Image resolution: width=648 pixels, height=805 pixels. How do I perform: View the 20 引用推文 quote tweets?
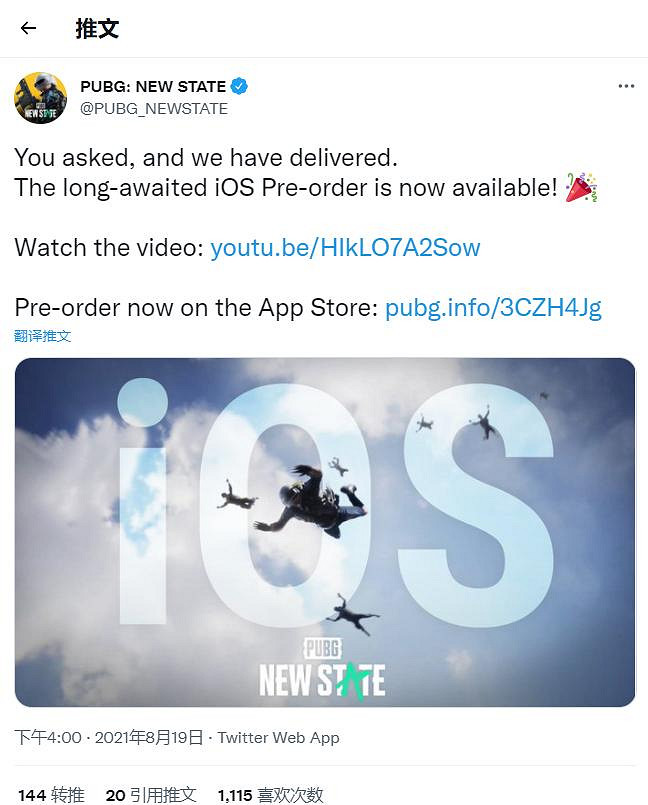click(151, 795)
